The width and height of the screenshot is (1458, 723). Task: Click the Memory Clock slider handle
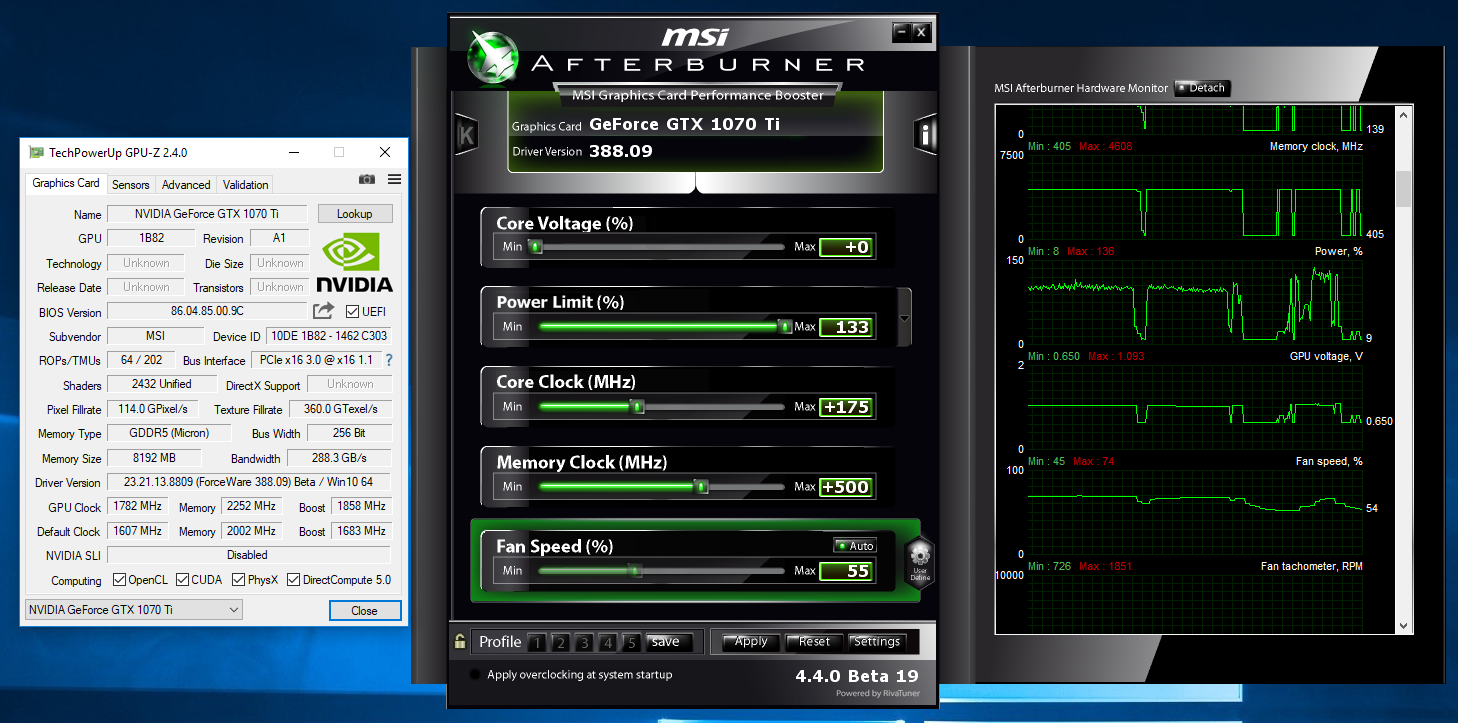702,486
